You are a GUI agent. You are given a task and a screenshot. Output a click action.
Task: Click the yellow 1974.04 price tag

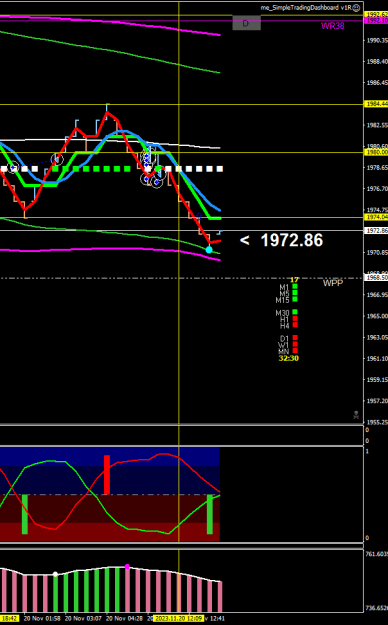point(376,217)
